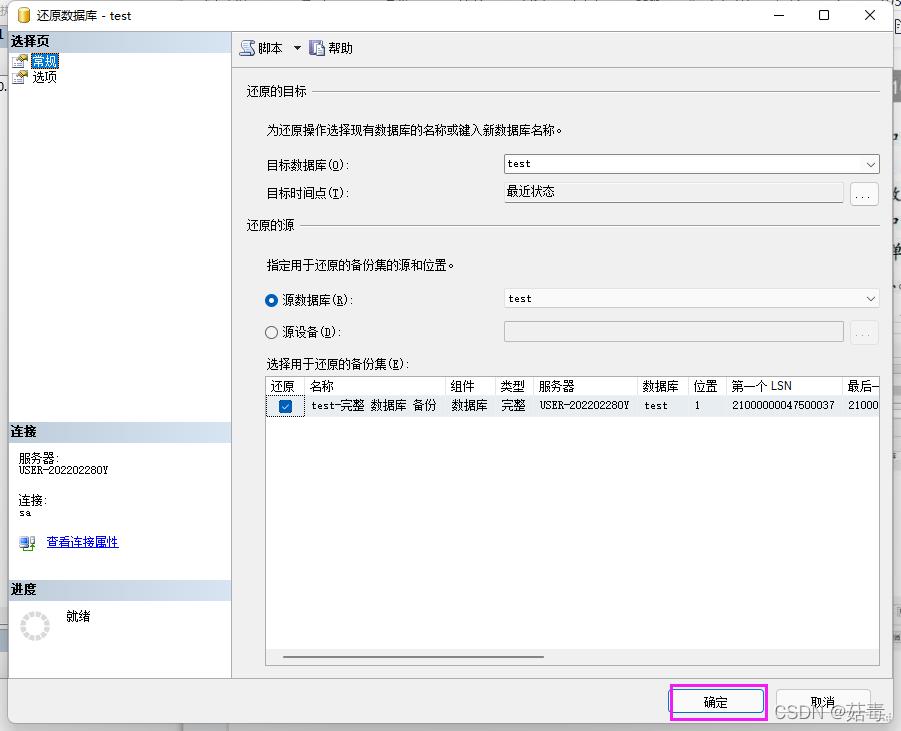Click the 源设备 path field
Screen dimensions: 901x731
673,332
